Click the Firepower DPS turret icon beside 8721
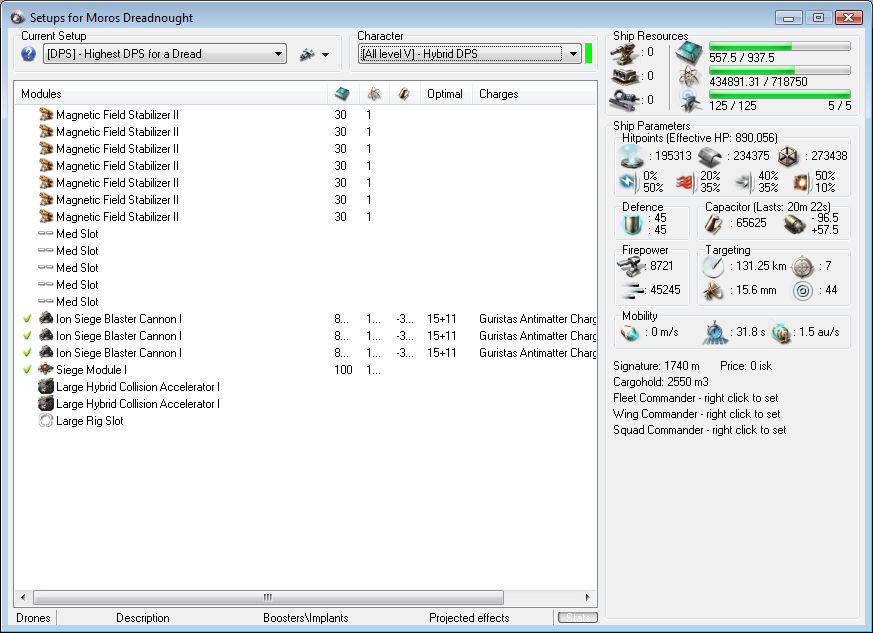Image resolution: width=873 pixels, height=633 pixels. (x=630, y=267)
